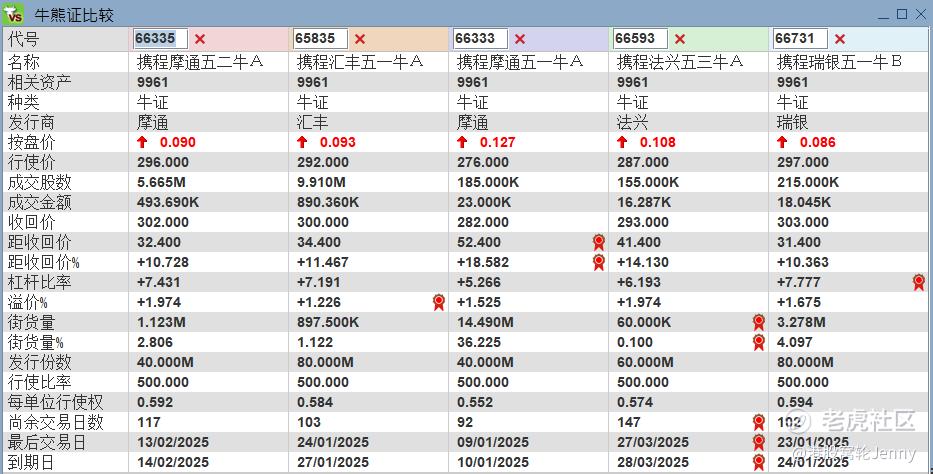Click expiry date 27/01/2025
This screenshot has width=933, height=474.
coord(333,462)
